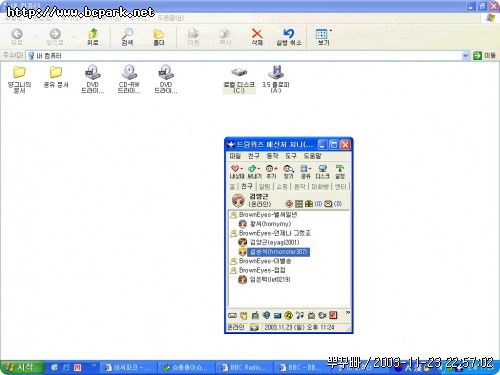The width and height of the screenshot is (500, 375).
Task: Click the keyboard icon in messenger bottom bar
Action: 232,315
